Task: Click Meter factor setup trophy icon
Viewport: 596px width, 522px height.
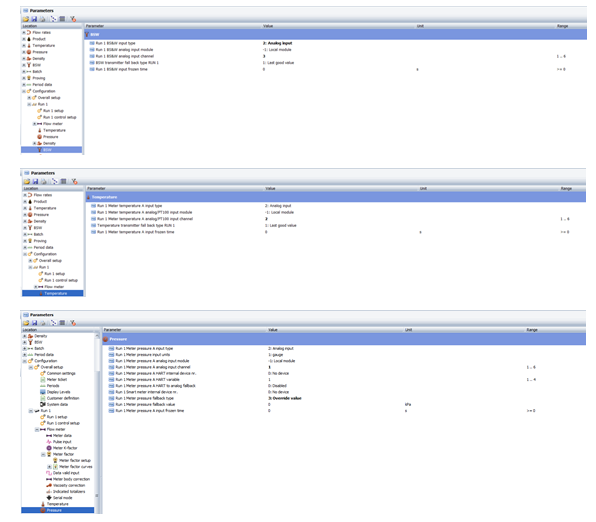Action: [x=55, y=460]
